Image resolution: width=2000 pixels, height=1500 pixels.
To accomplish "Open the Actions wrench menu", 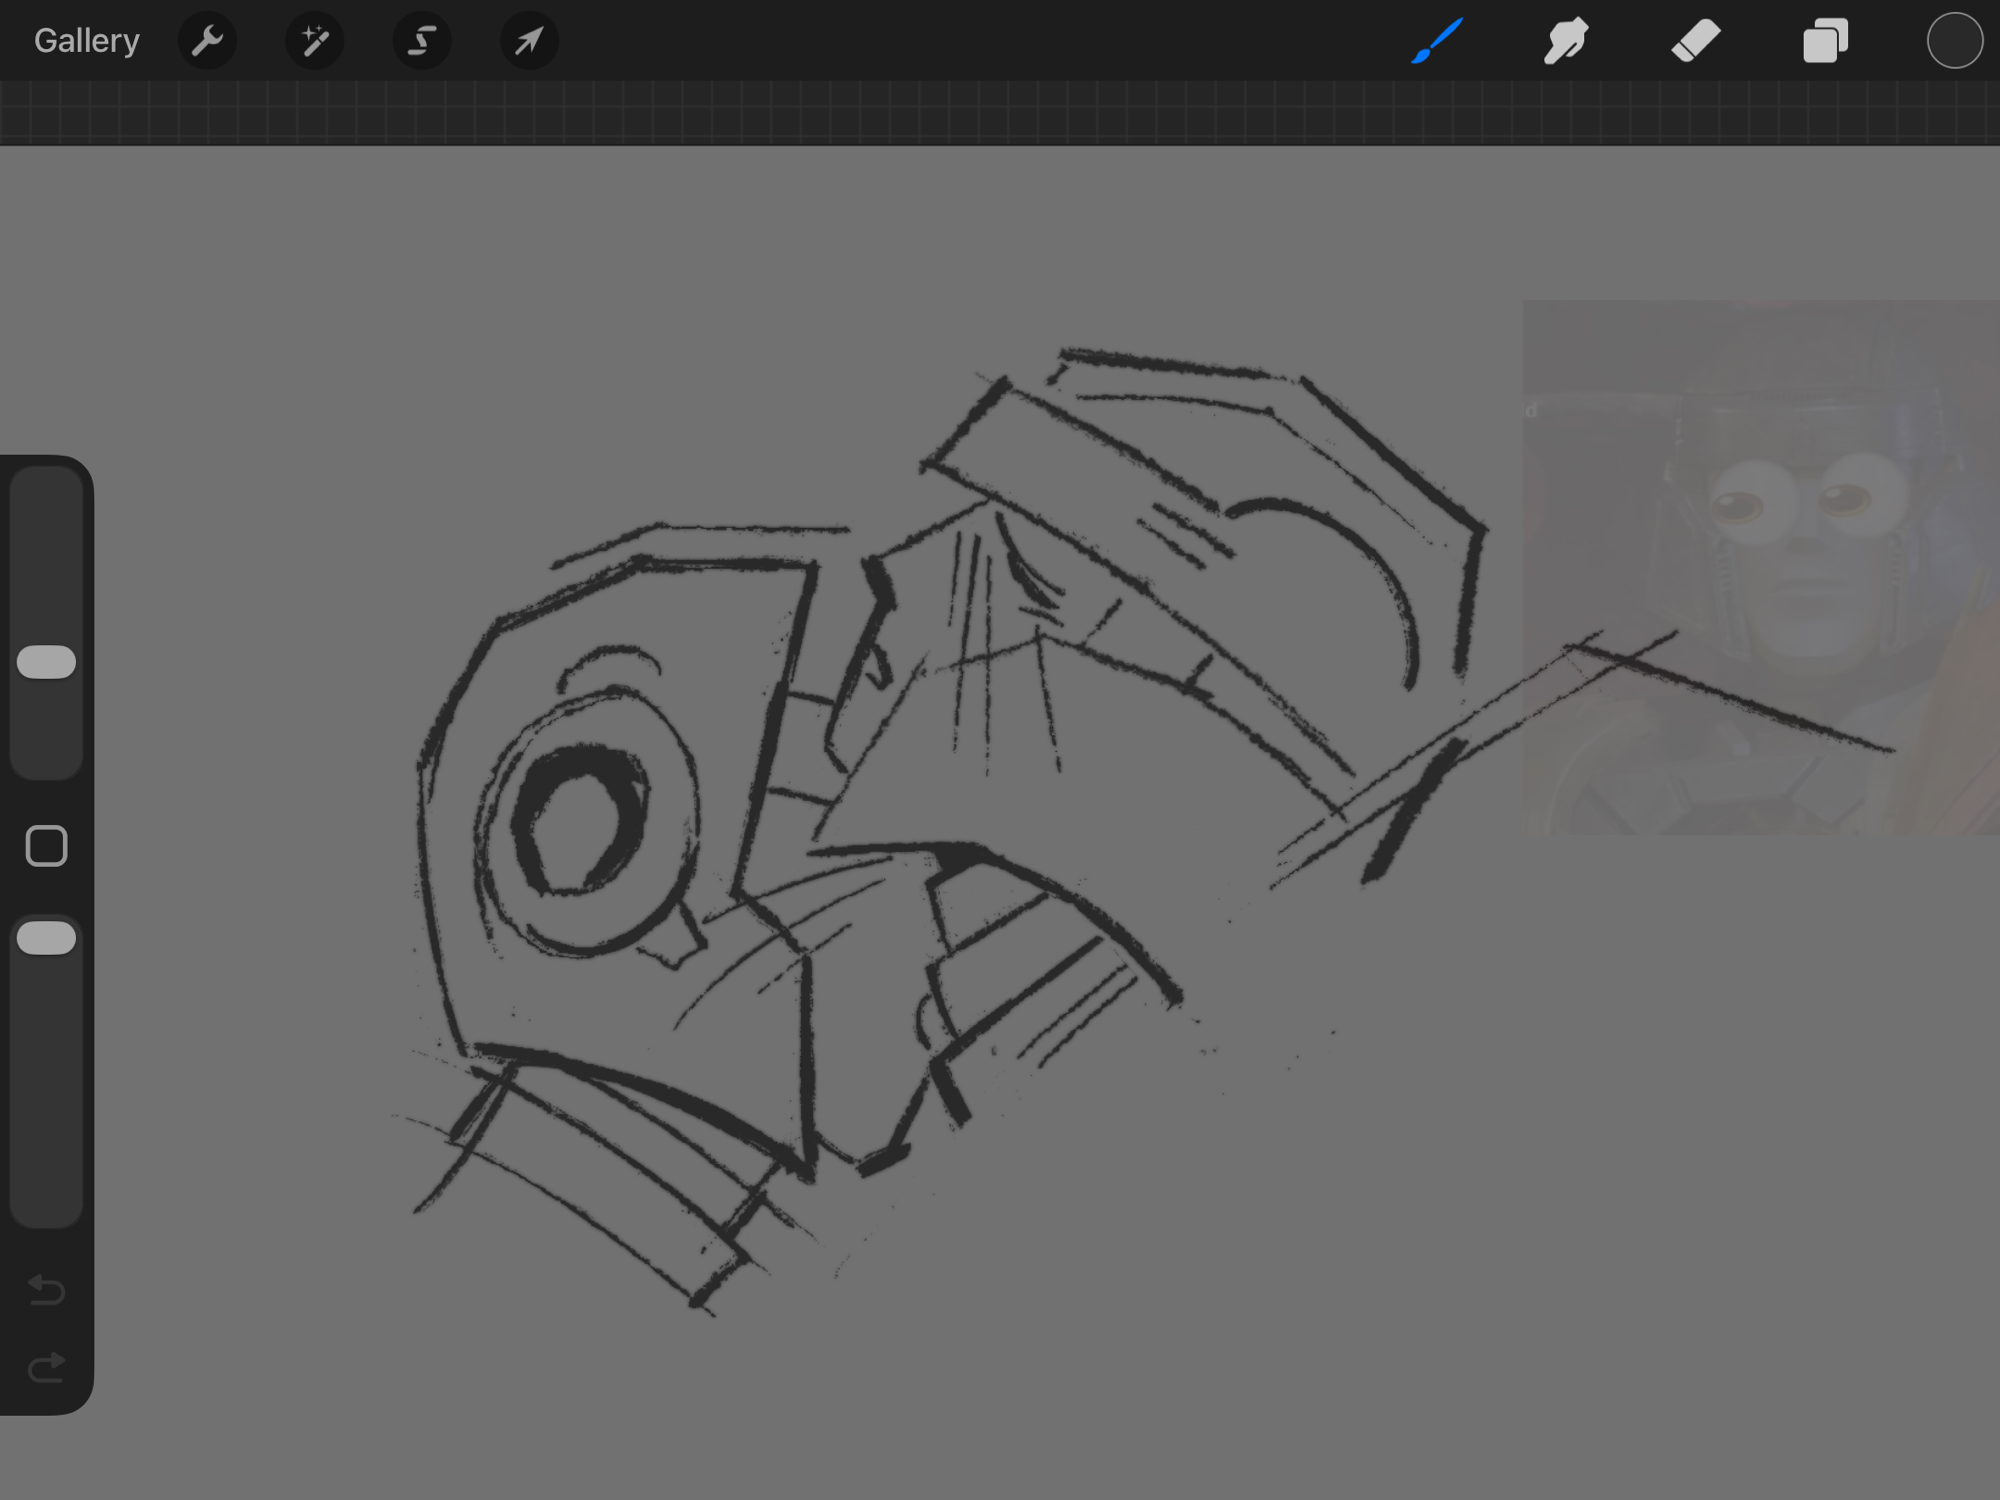I will tap(207, 41).
